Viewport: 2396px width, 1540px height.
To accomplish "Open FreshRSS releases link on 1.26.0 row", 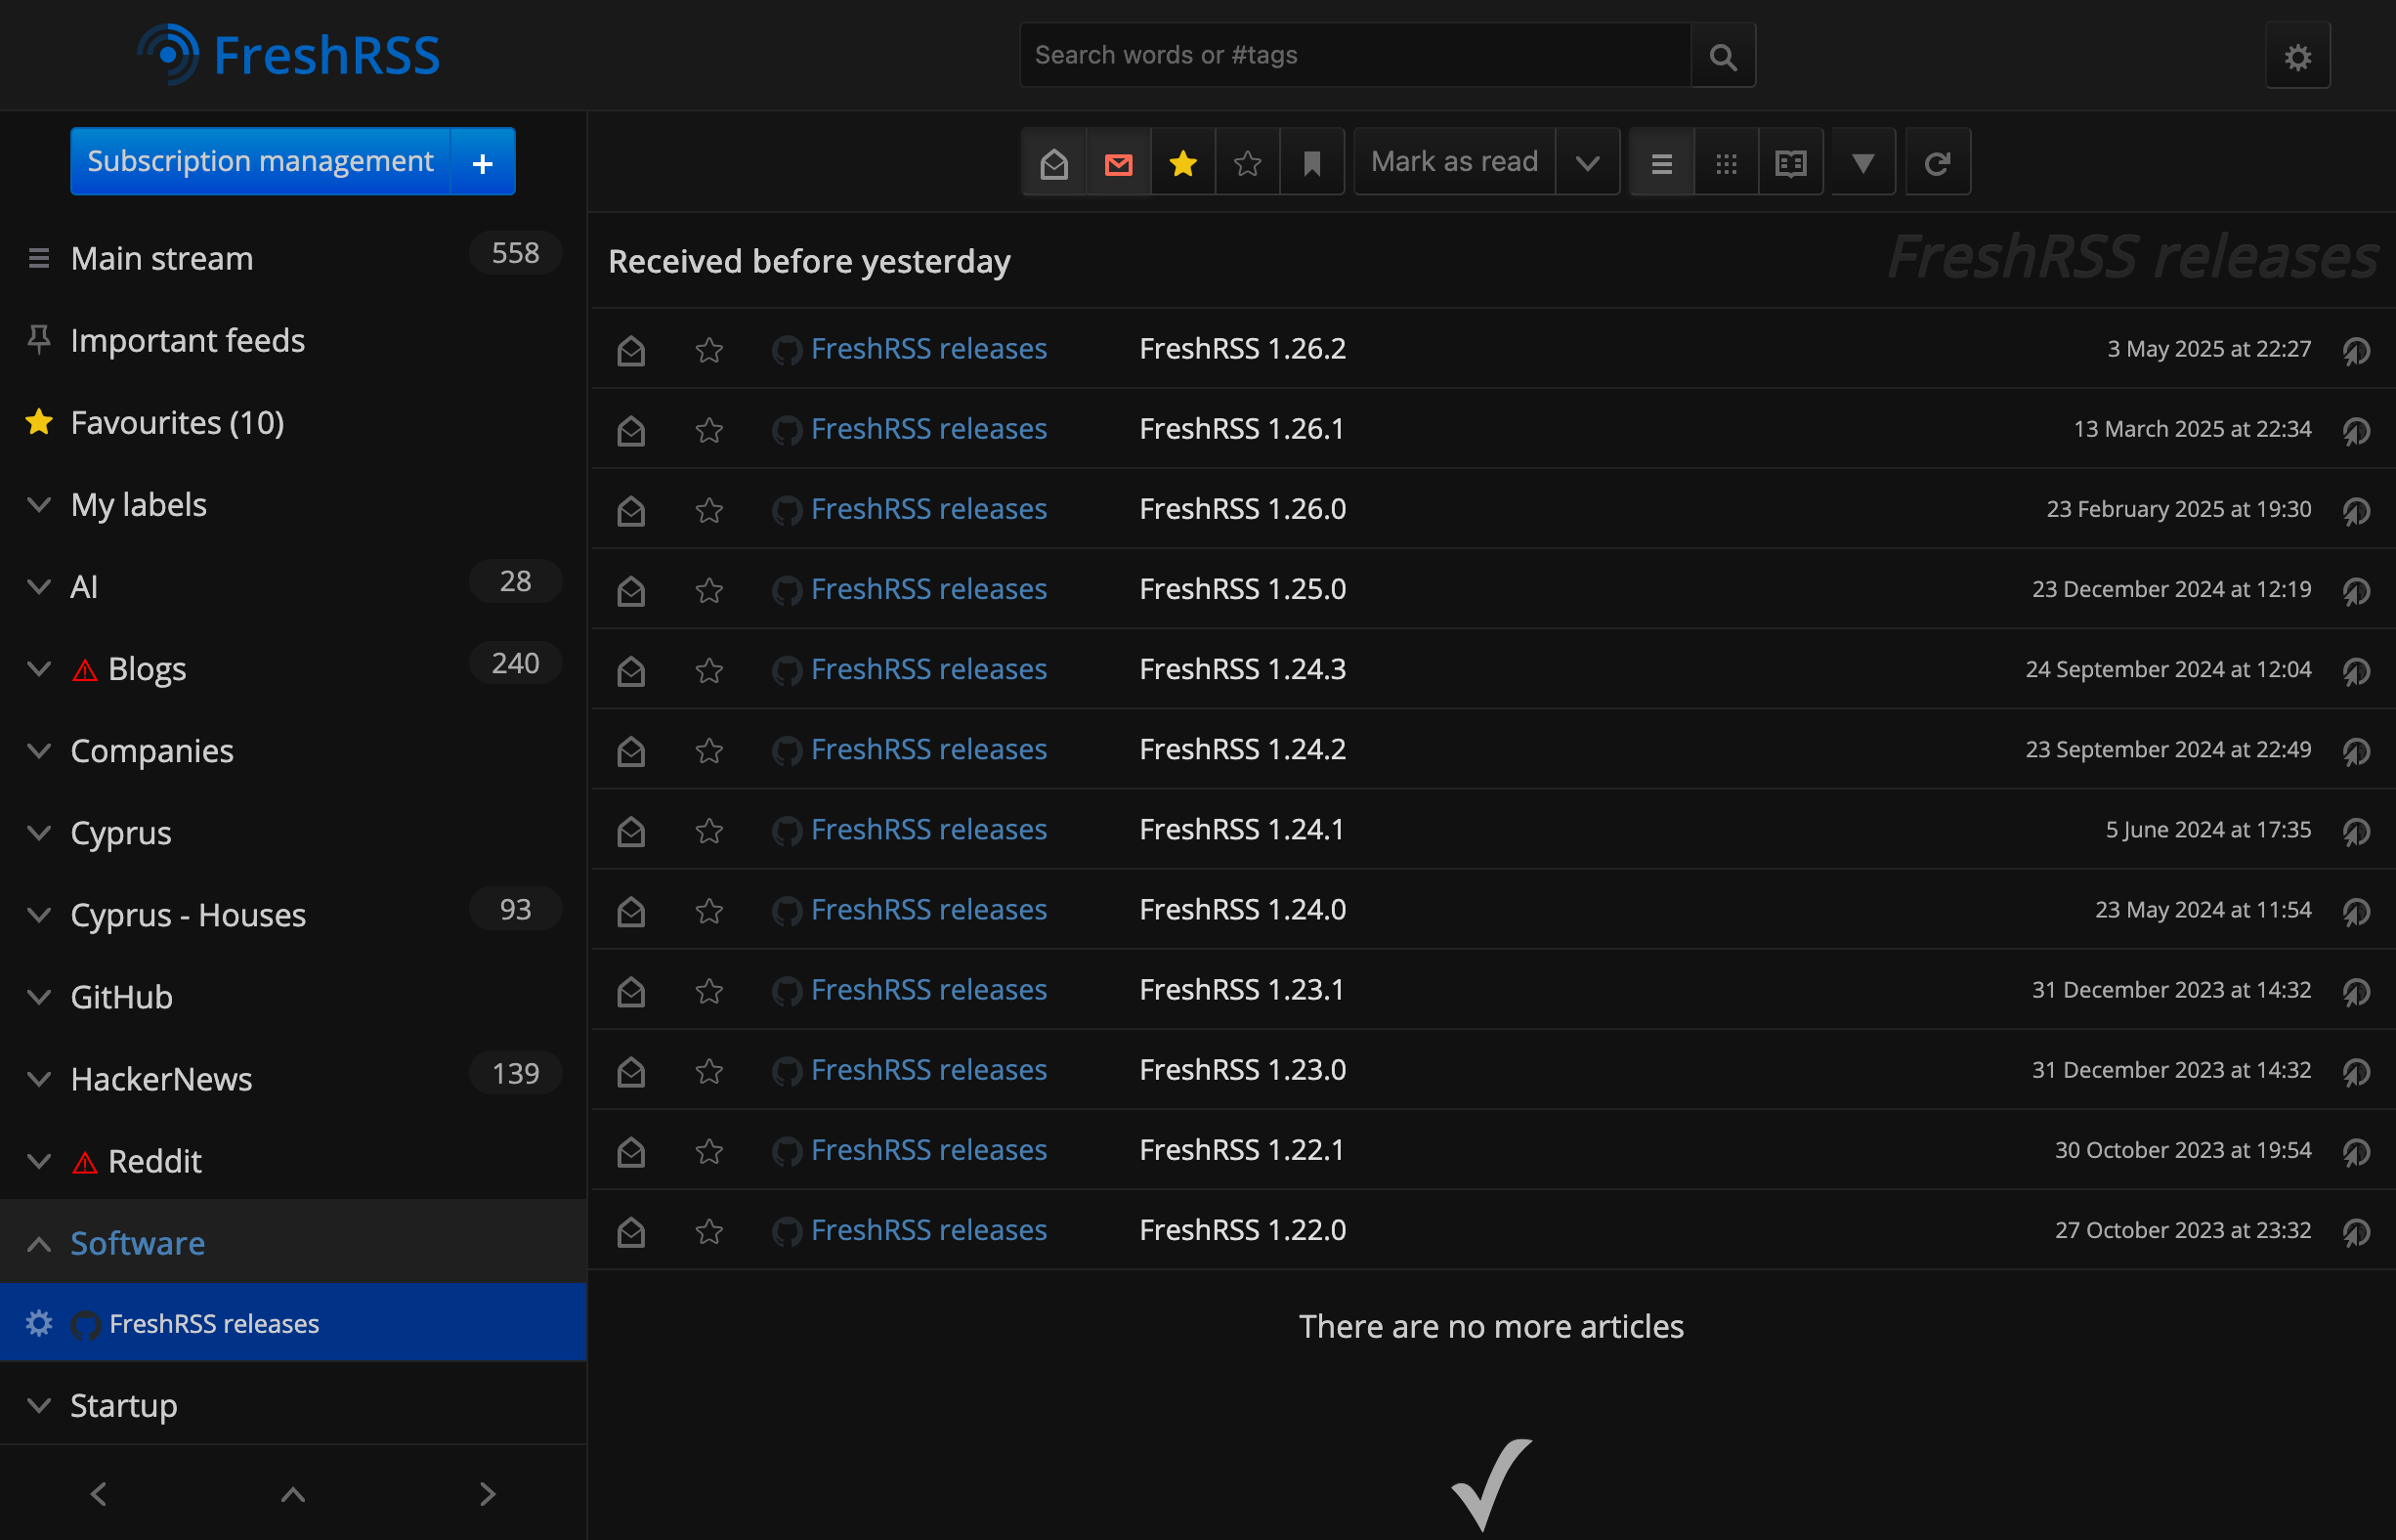I will click(x=928, y=509).
